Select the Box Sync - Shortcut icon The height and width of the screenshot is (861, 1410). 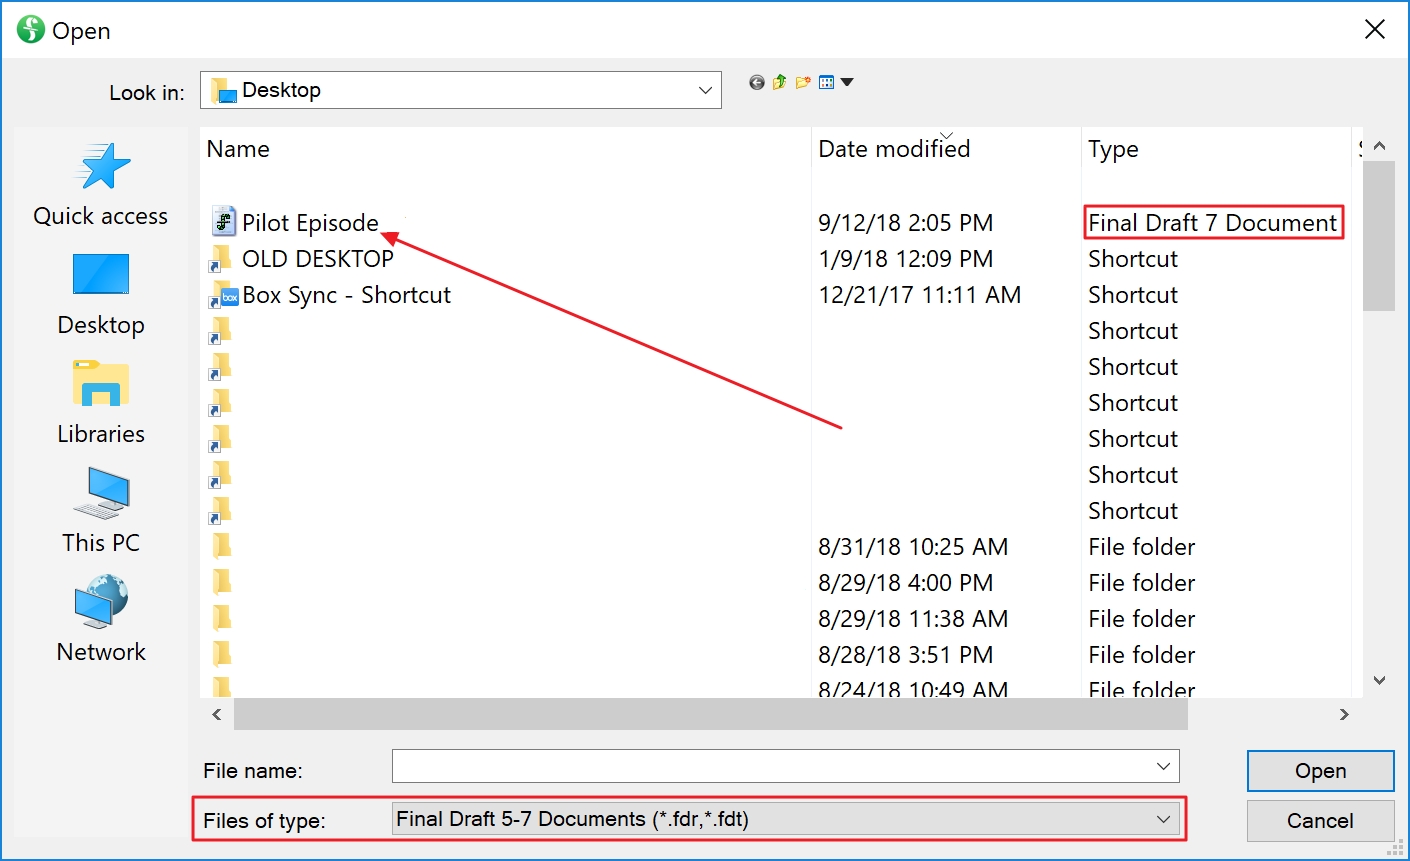(221, 295)
